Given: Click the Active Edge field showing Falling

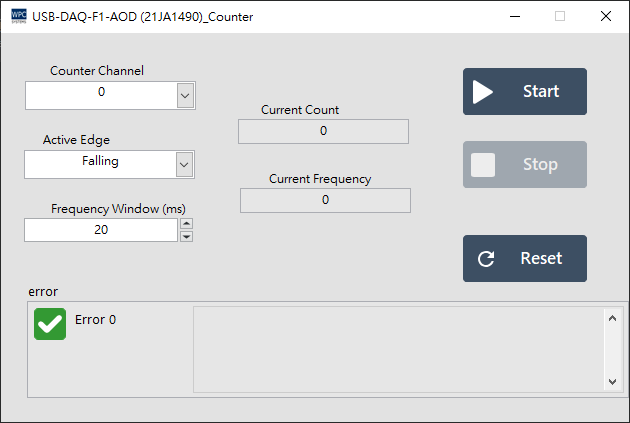Looking at the screenshot, I should coord(100,162).
